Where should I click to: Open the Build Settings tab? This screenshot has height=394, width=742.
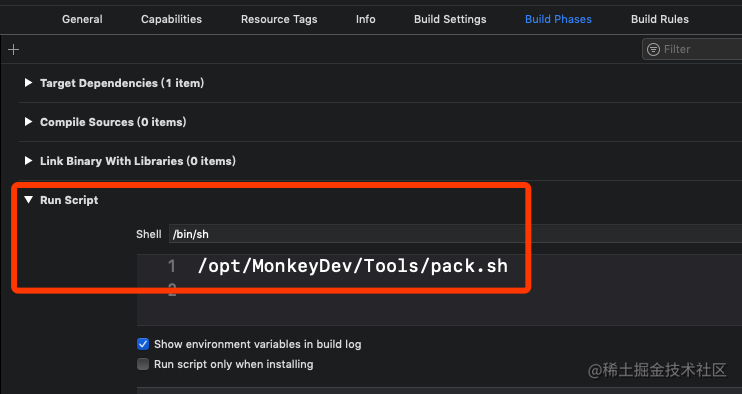coord(450,19)
